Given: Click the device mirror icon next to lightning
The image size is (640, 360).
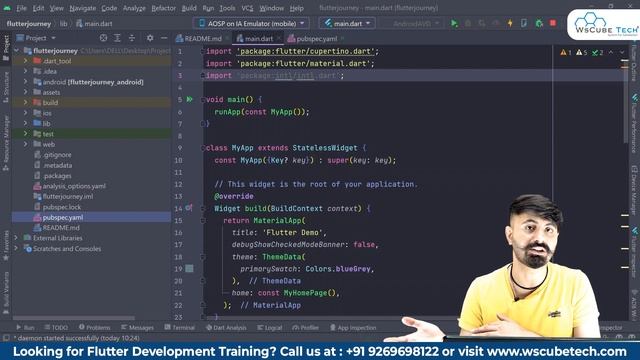Looking at the screenshot, I should [524, 23].
